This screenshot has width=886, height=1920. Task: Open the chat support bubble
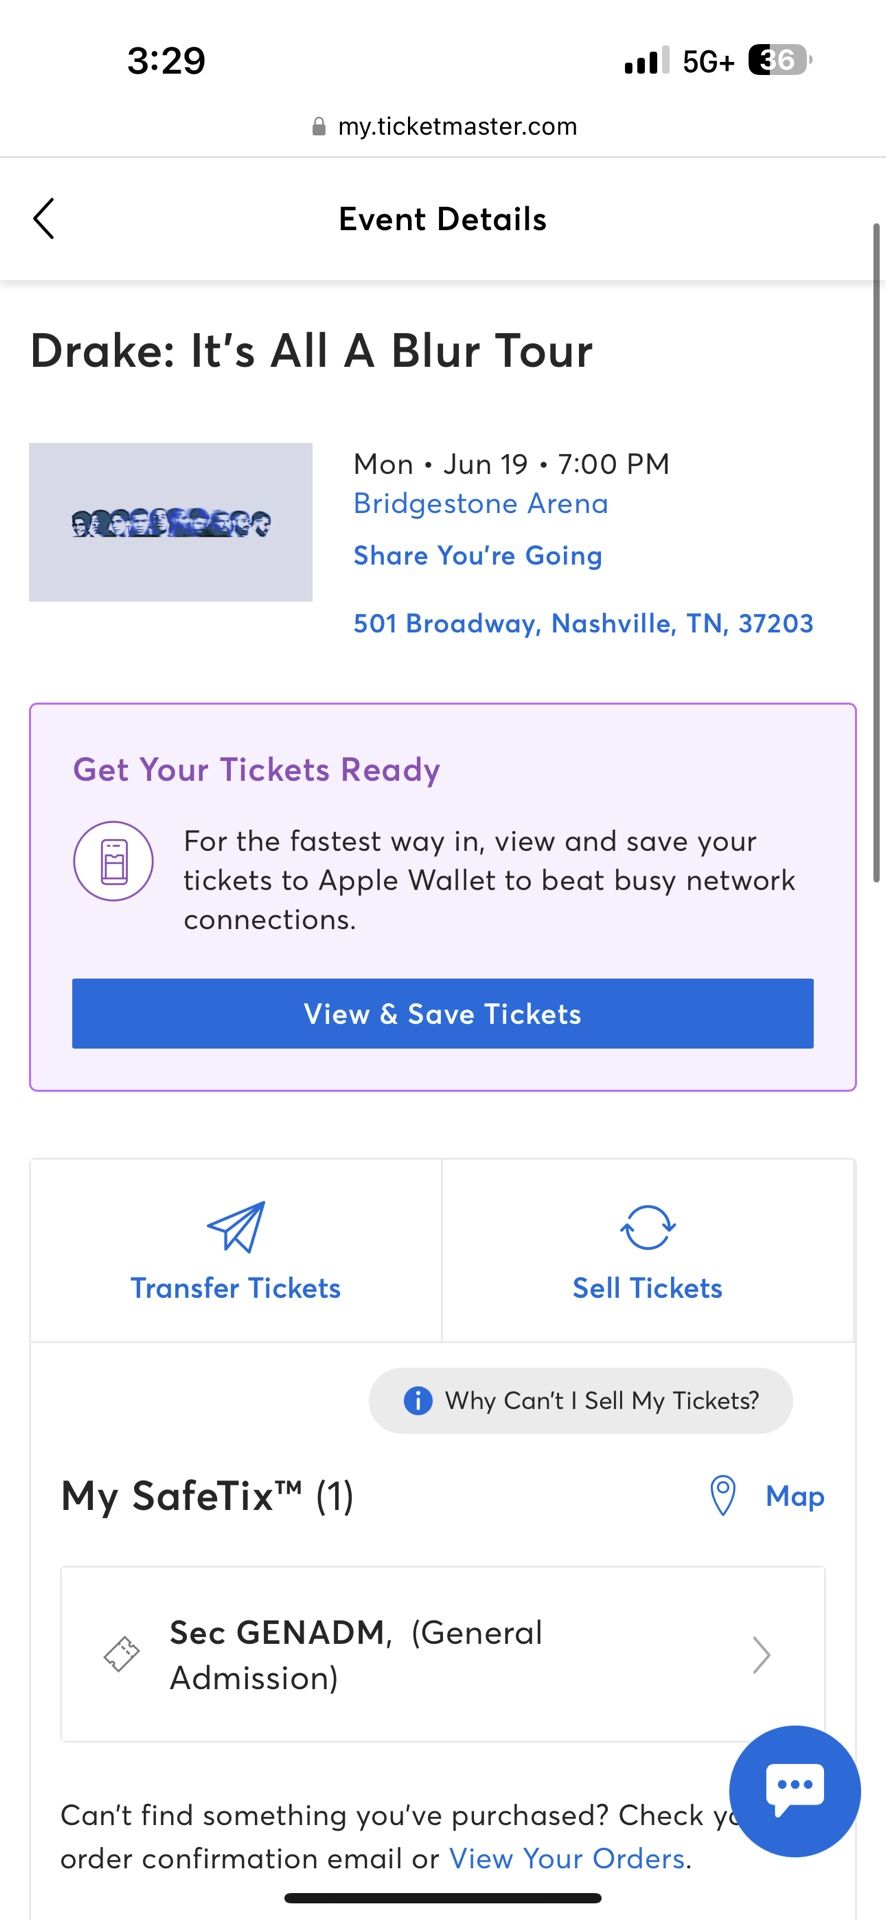795,1791
